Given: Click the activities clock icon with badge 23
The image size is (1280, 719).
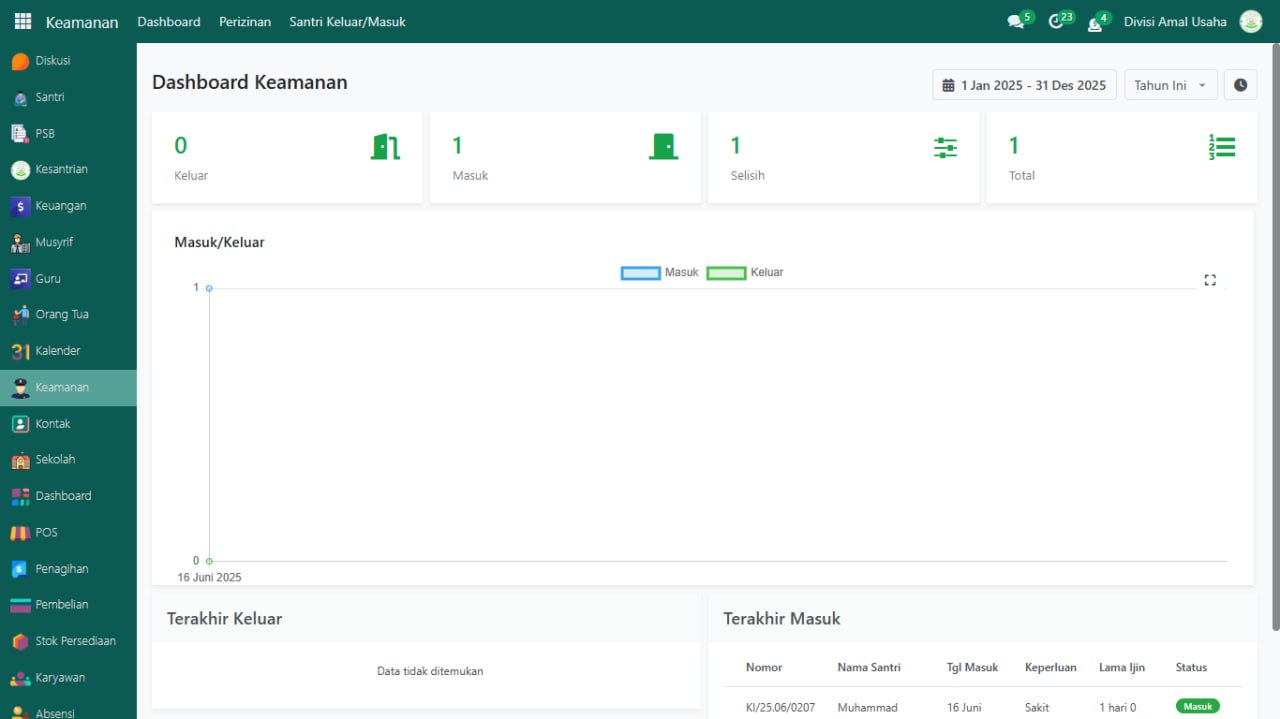Looking at the screenshot, I should click(x=1056, y=22).
